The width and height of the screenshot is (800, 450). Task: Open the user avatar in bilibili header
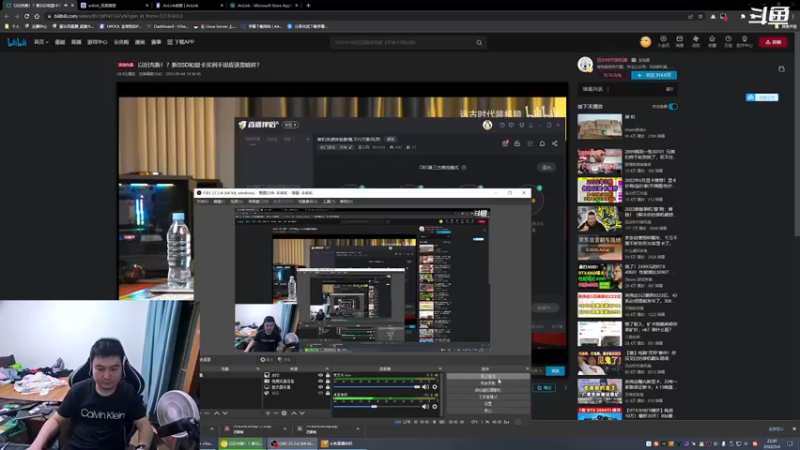[645, 42]
